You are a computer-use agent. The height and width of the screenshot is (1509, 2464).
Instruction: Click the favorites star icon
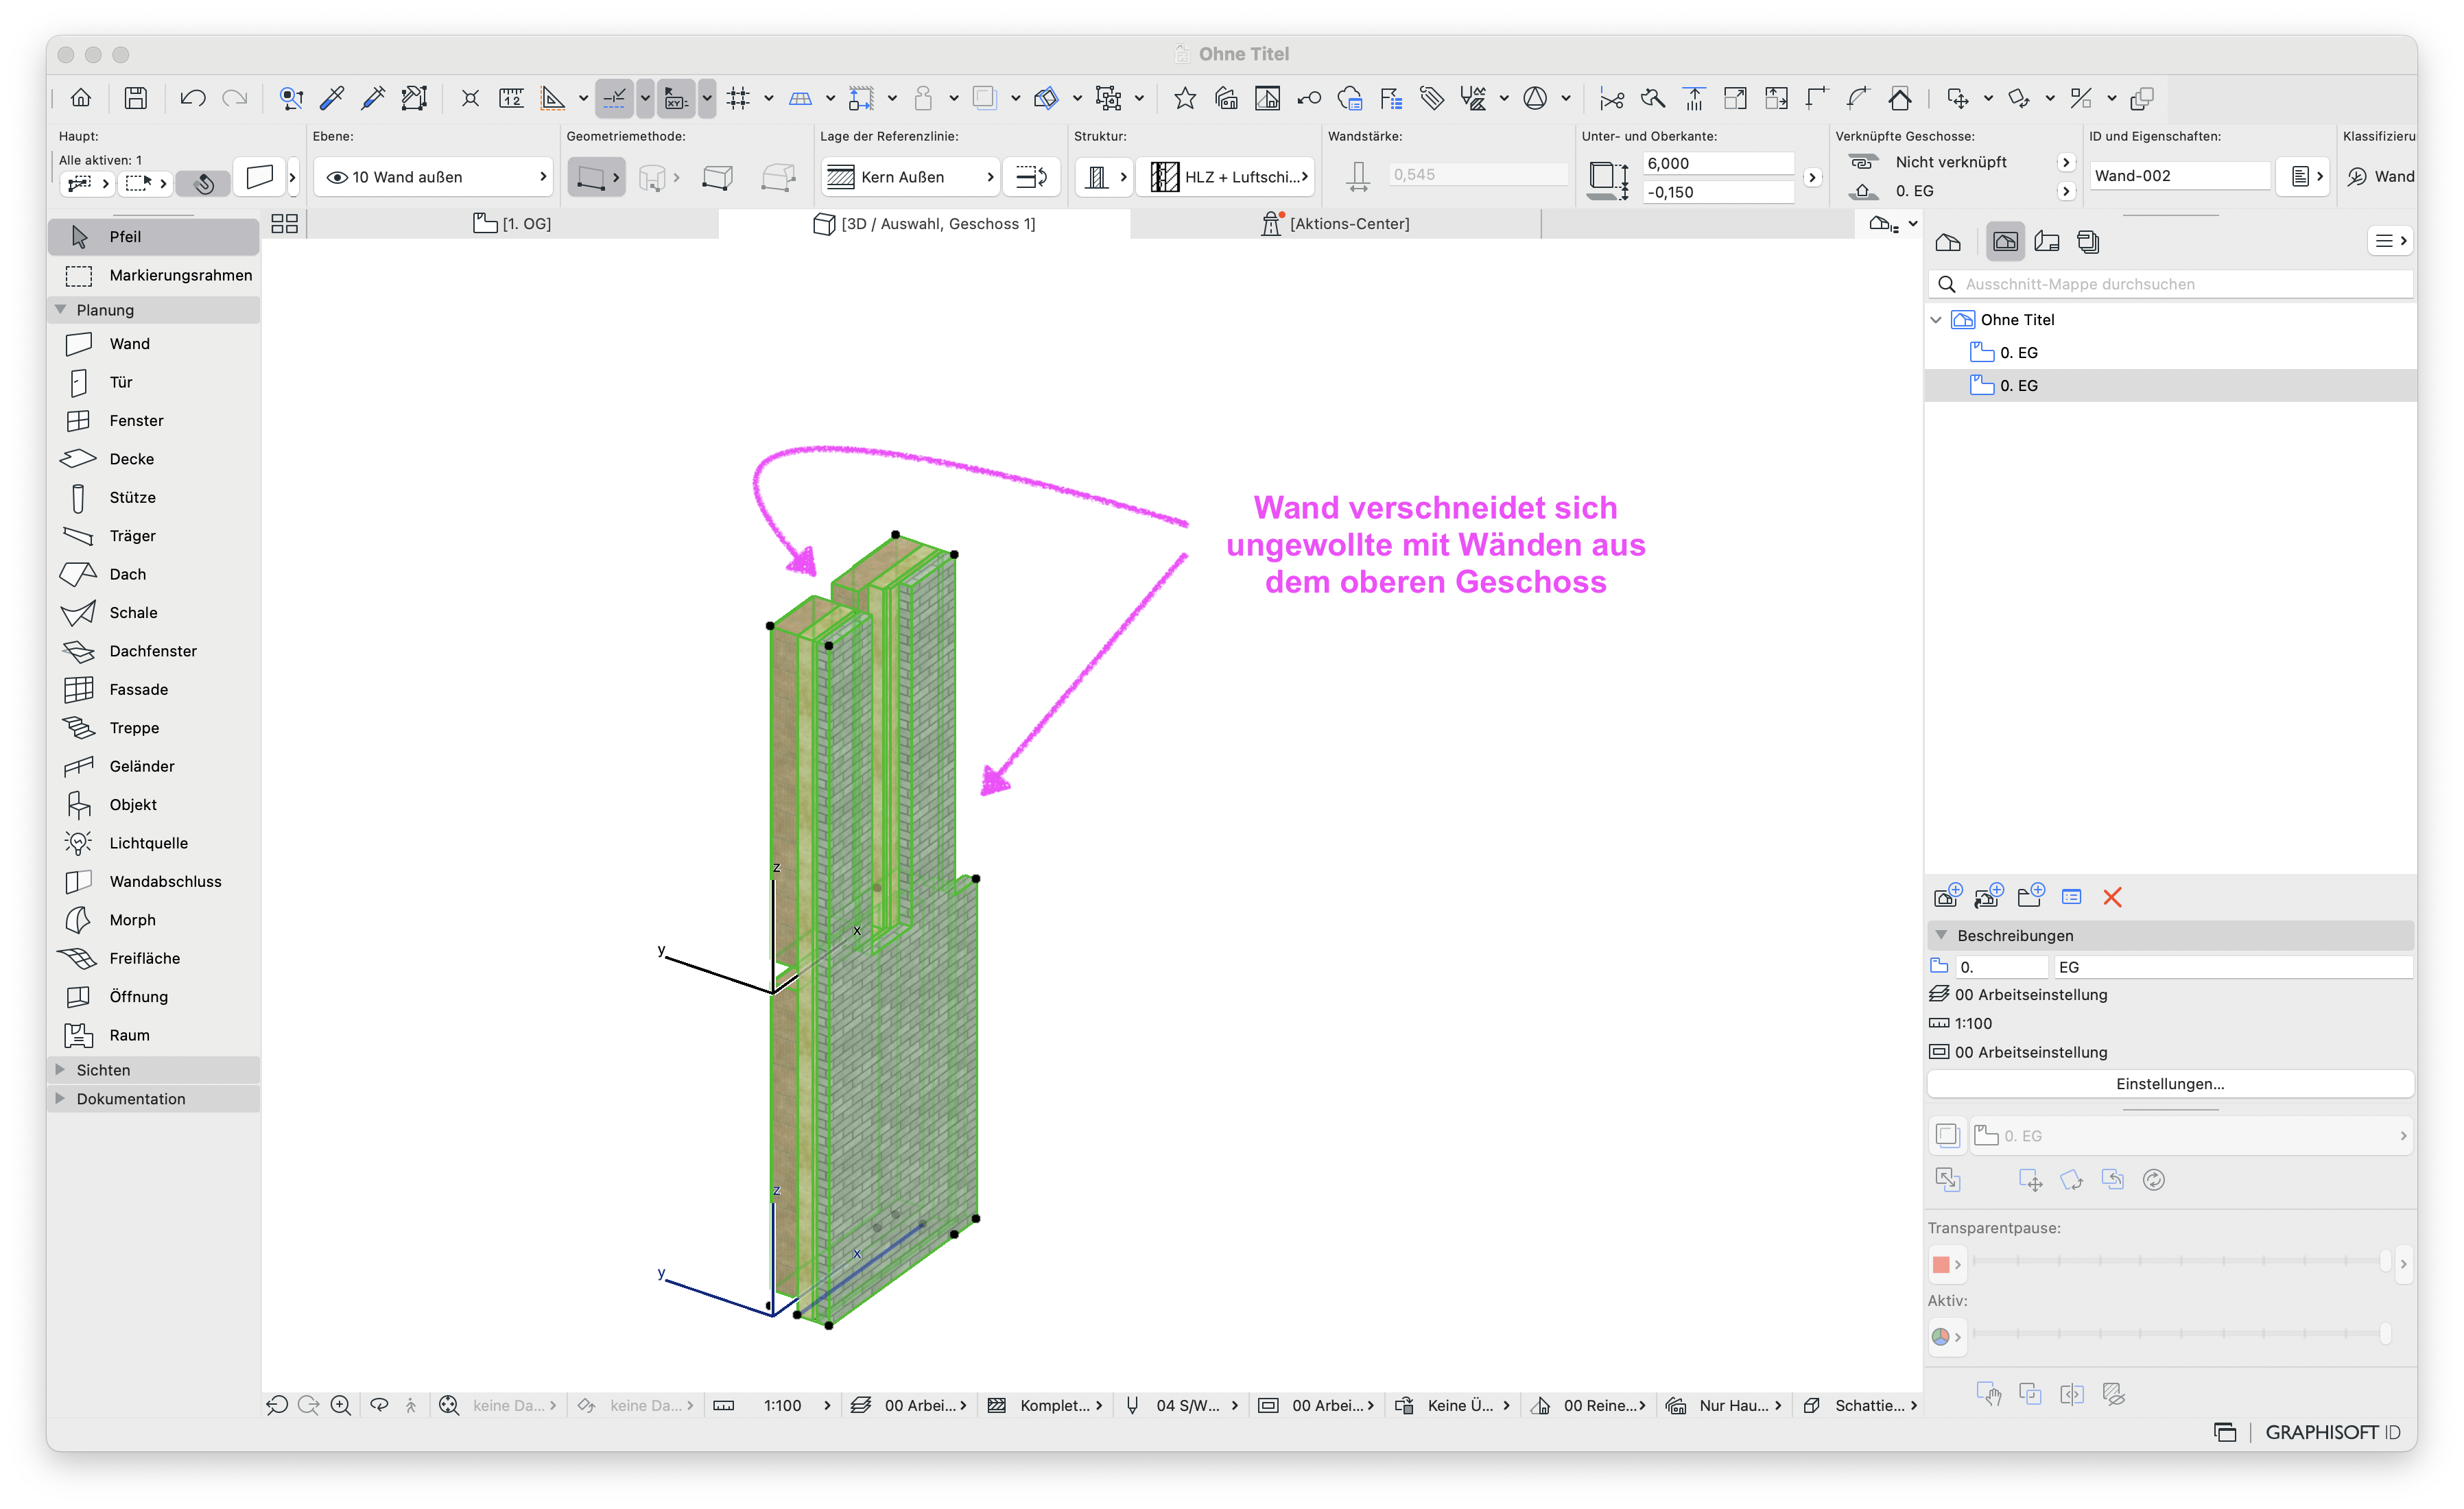(x=1185, y=98)
